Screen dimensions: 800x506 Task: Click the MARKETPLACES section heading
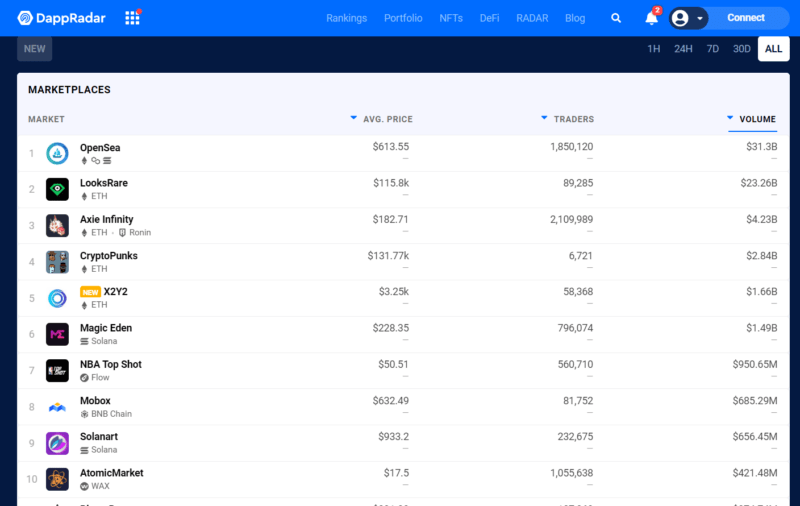click(69, 90)
